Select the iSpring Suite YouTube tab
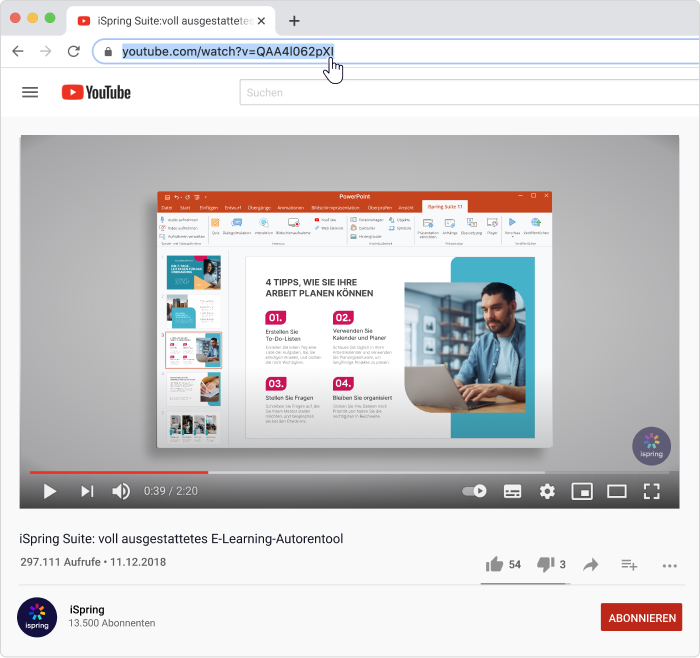The height and width of the screenshot is (658, 700). click(171, 21)
